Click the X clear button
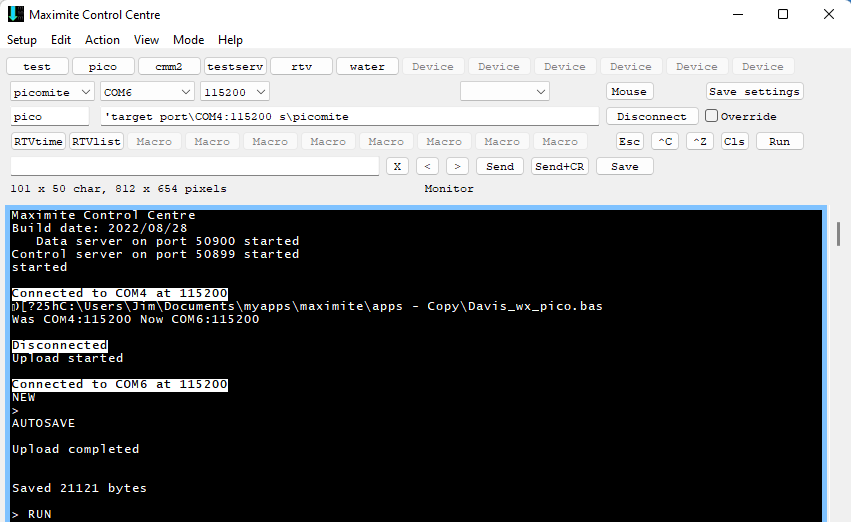 pos(397,166)
